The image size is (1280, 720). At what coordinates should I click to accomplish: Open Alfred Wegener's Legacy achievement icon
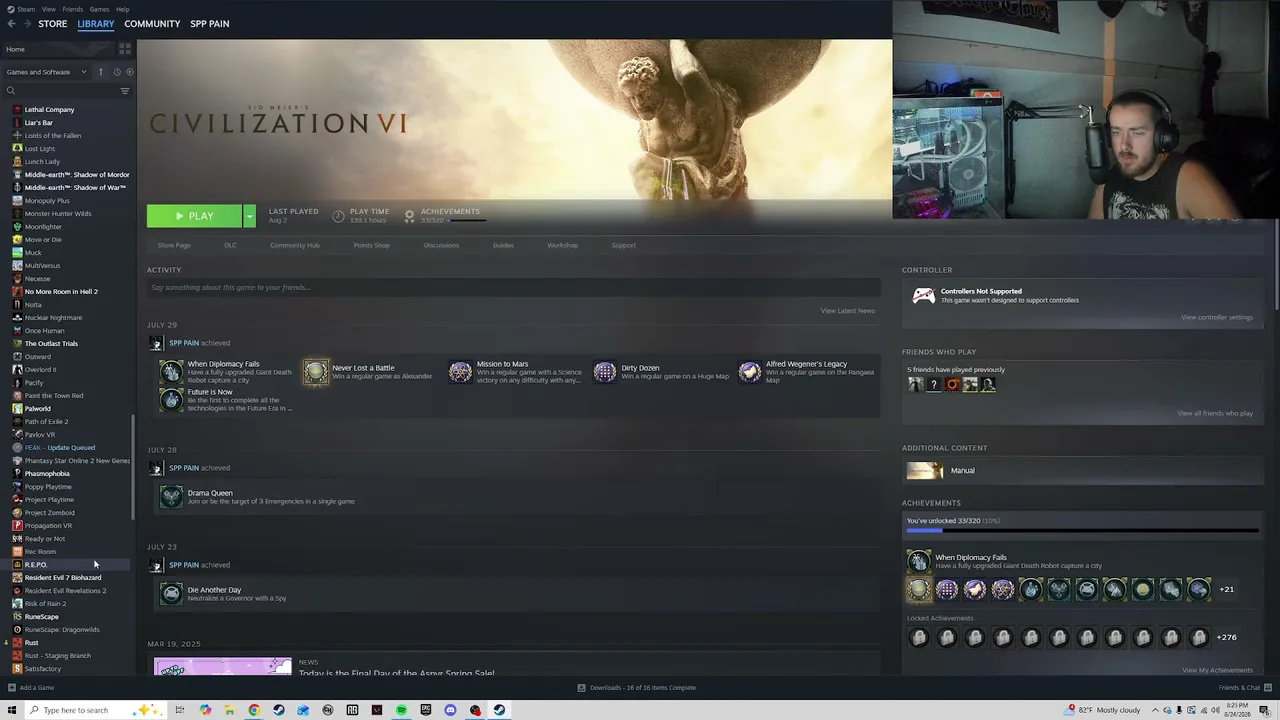click(x=750, y=372)
